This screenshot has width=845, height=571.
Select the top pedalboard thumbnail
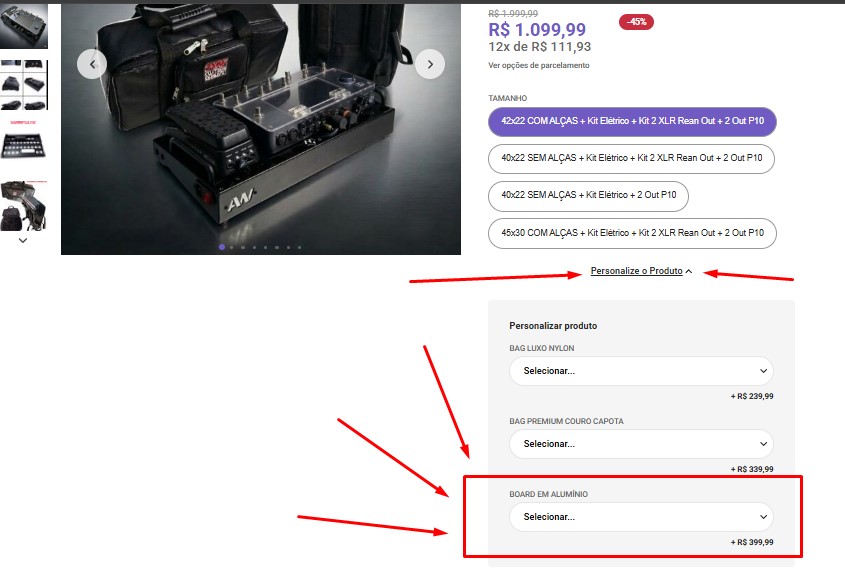point(24,26)
